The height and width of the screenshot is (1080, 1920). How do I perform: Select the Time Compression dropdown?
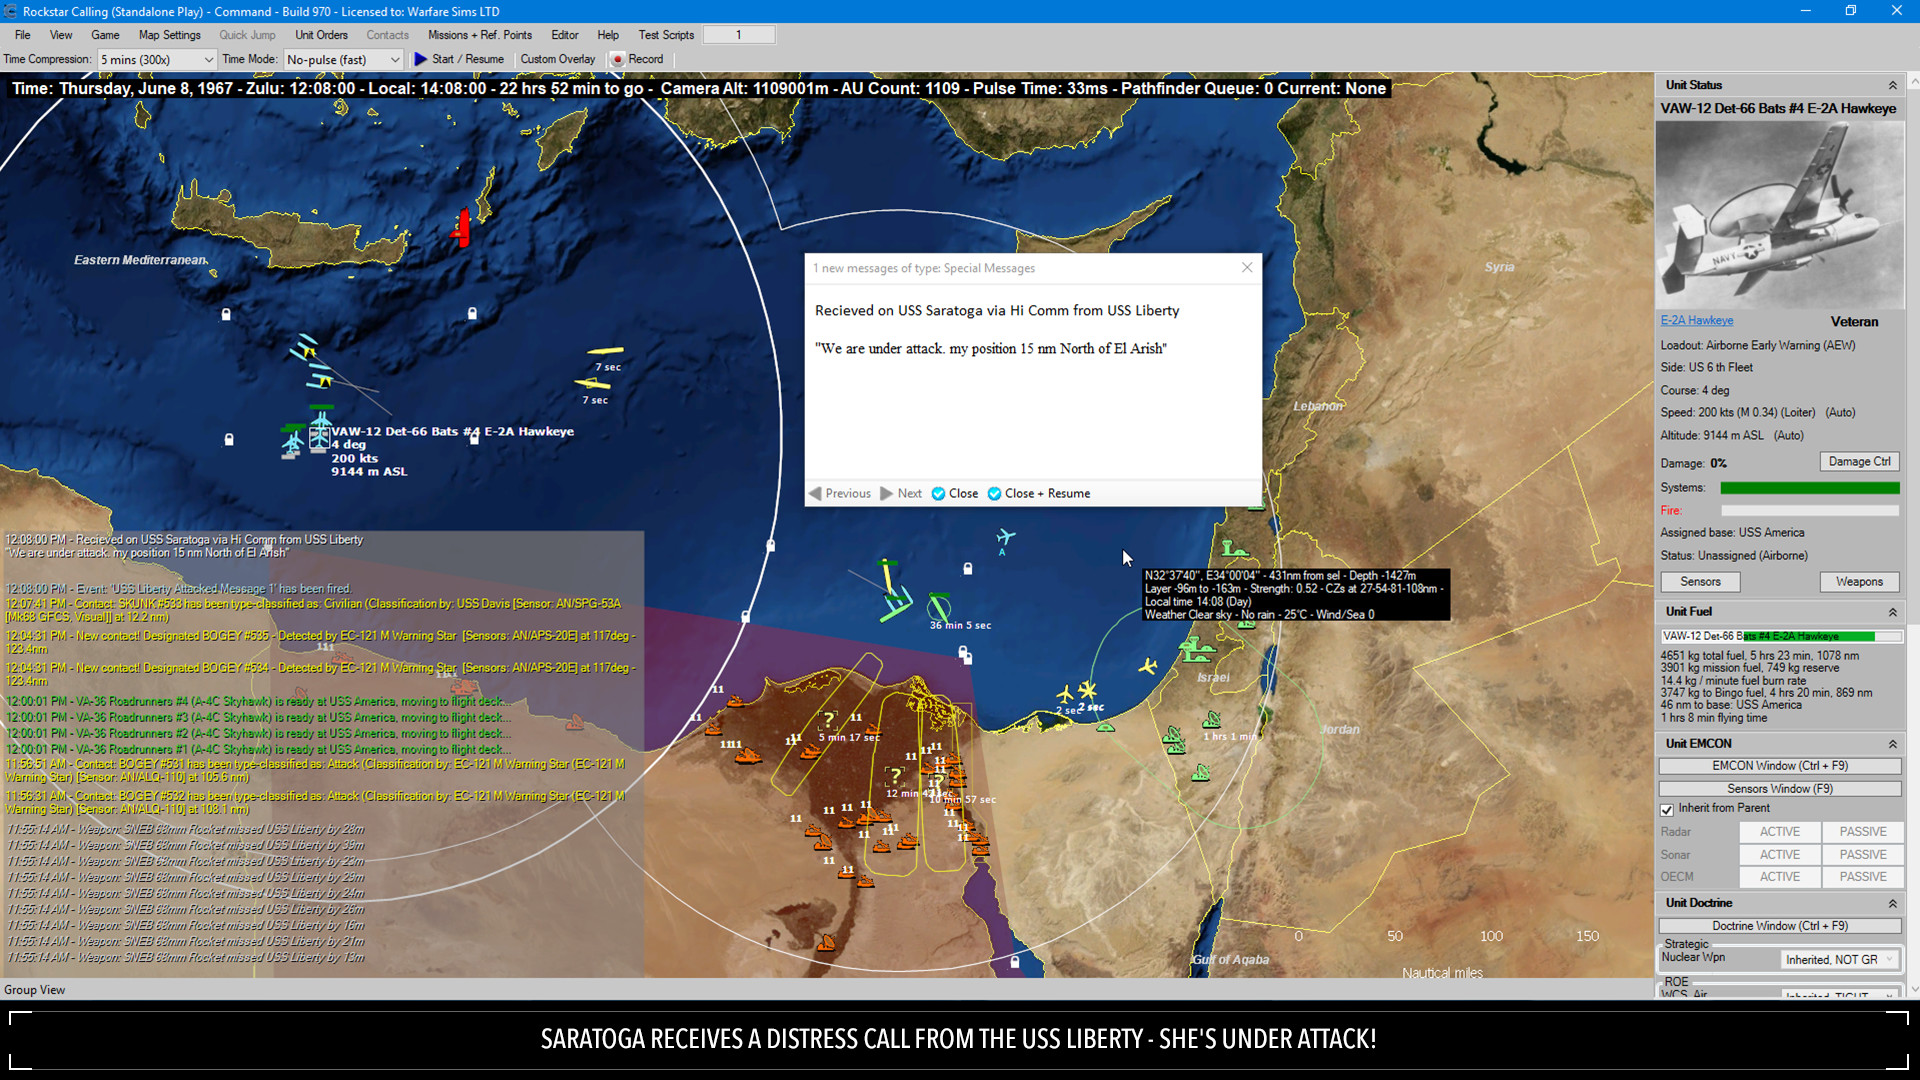click(154, 58)
